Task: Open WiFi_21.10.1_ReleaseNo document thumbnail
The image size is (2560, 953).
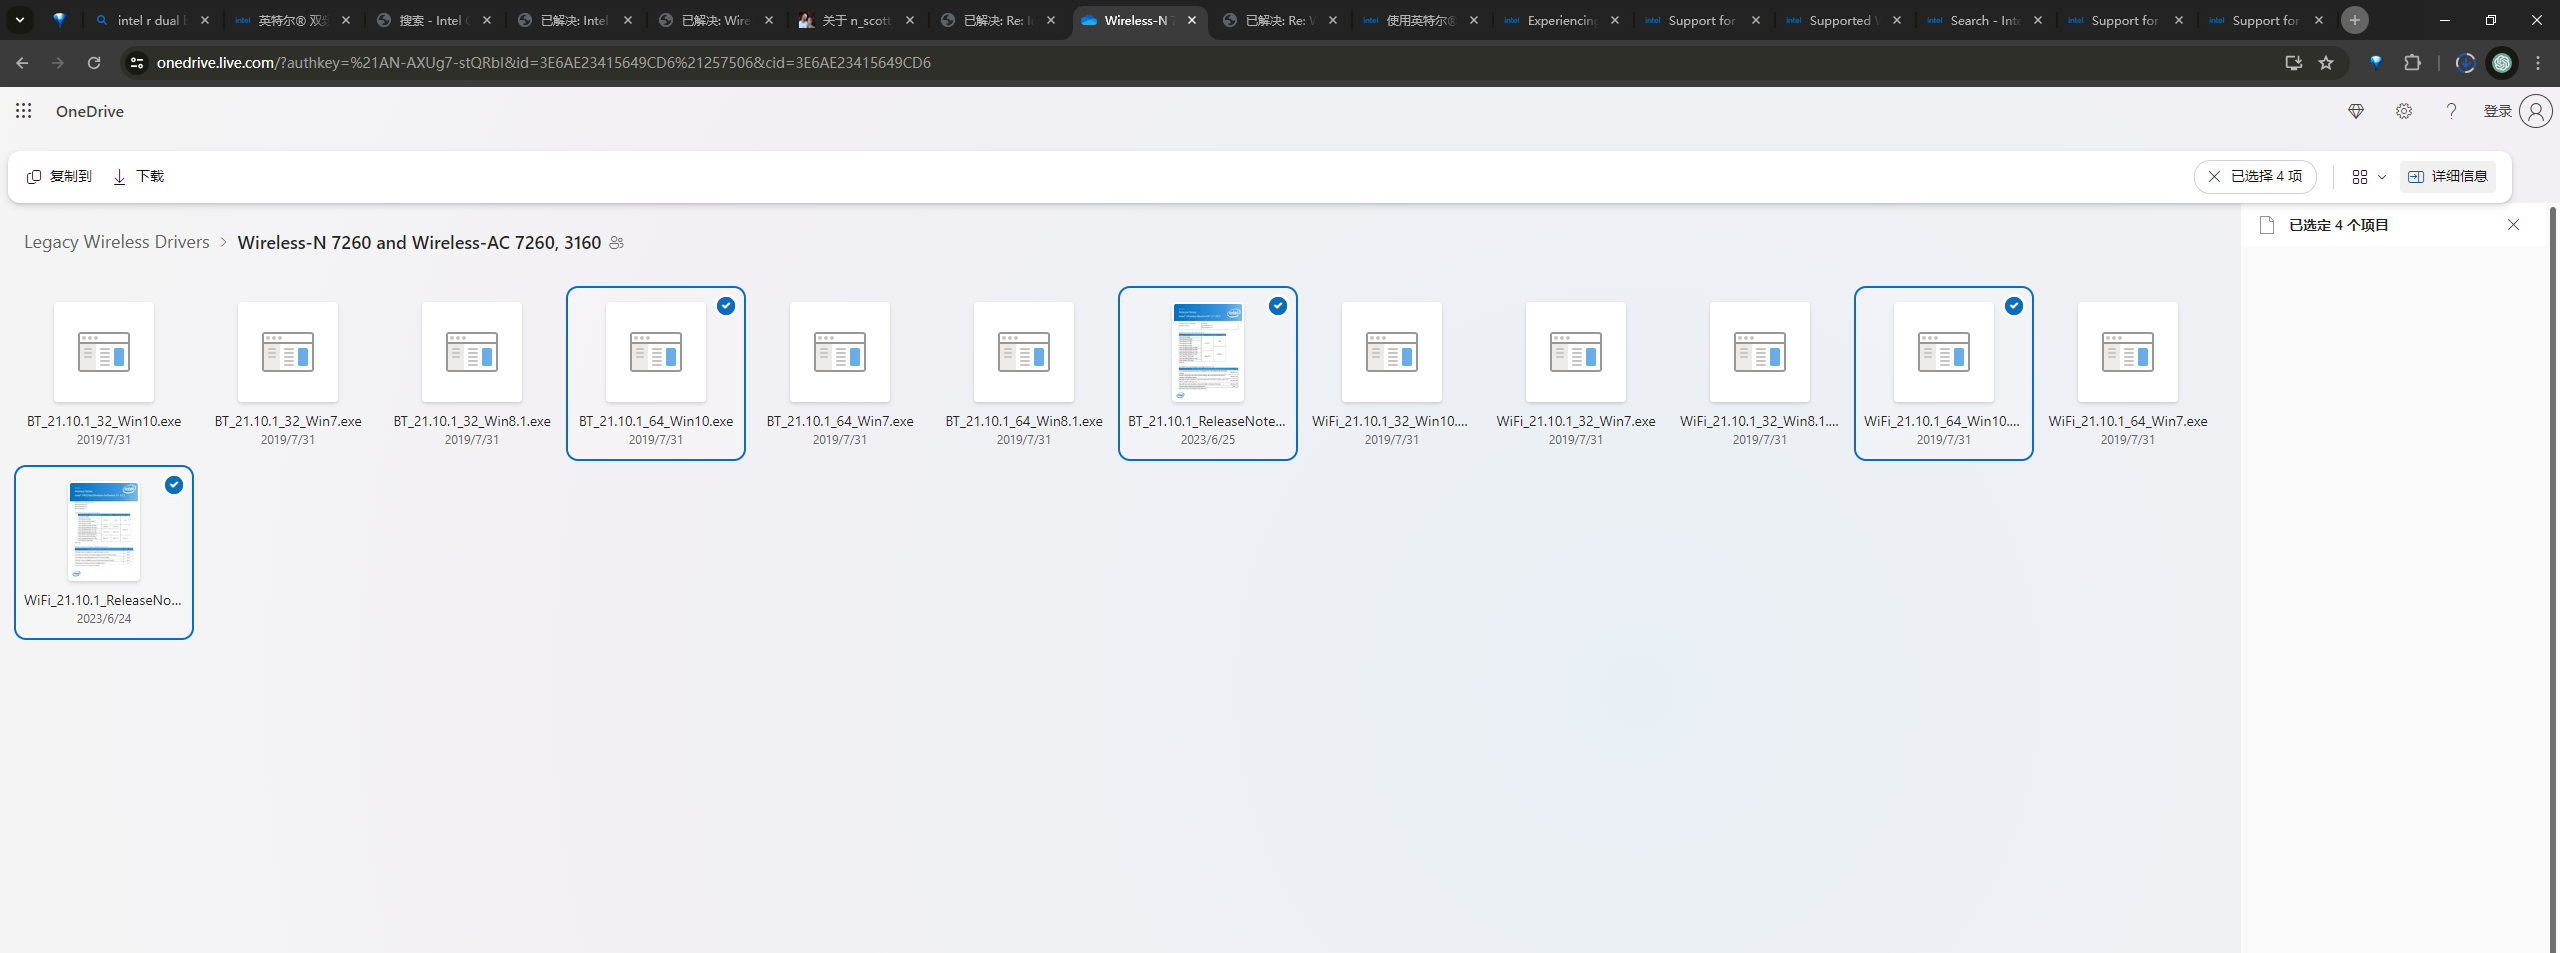Action: [104, 531]
